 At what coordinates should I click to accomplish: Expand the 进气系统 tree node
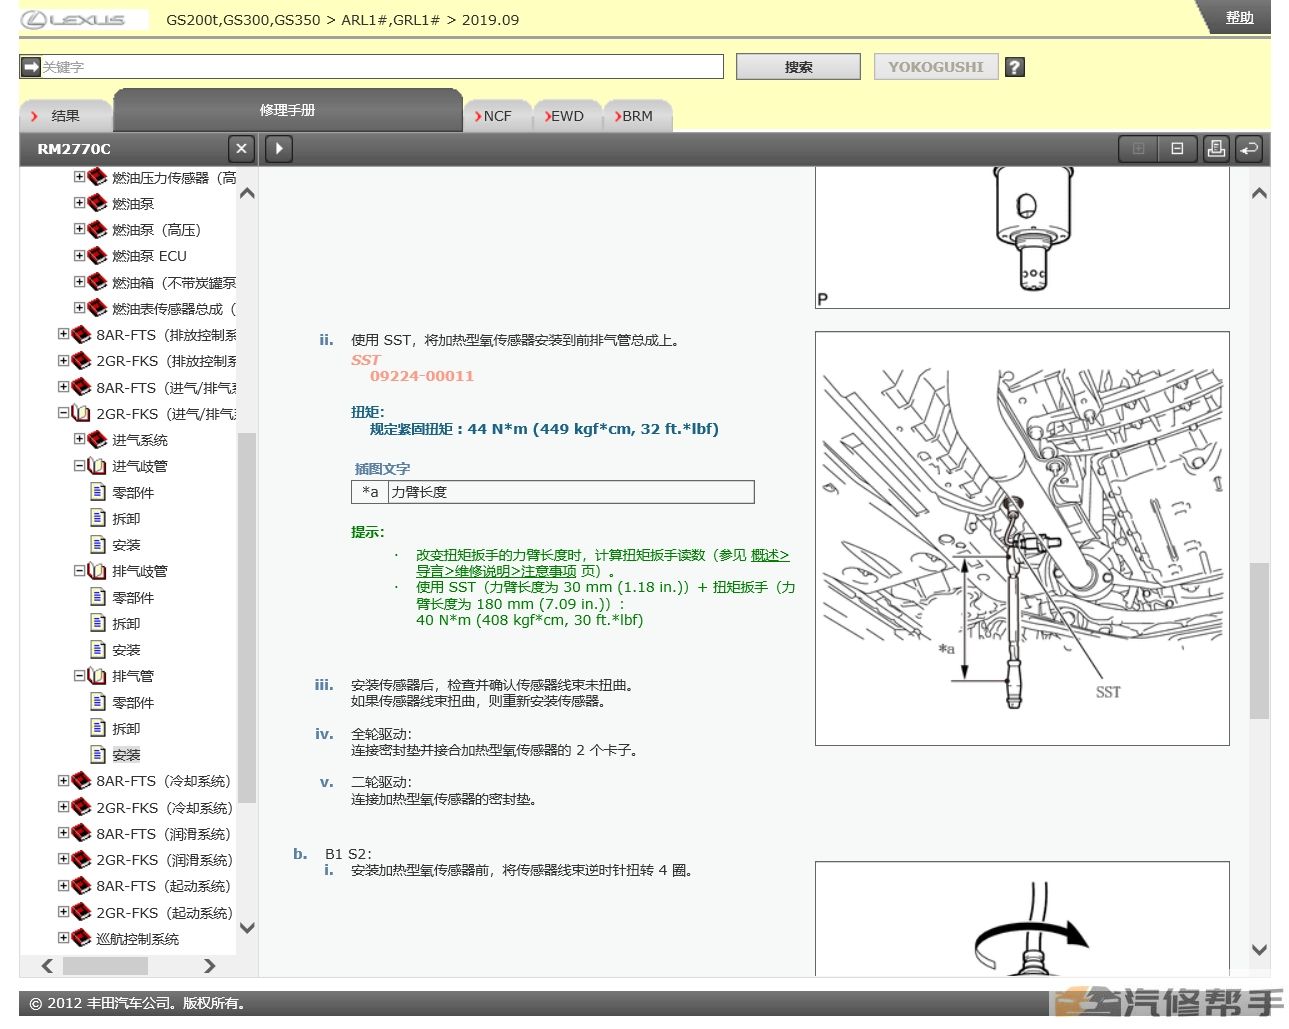tap(80, 439)
